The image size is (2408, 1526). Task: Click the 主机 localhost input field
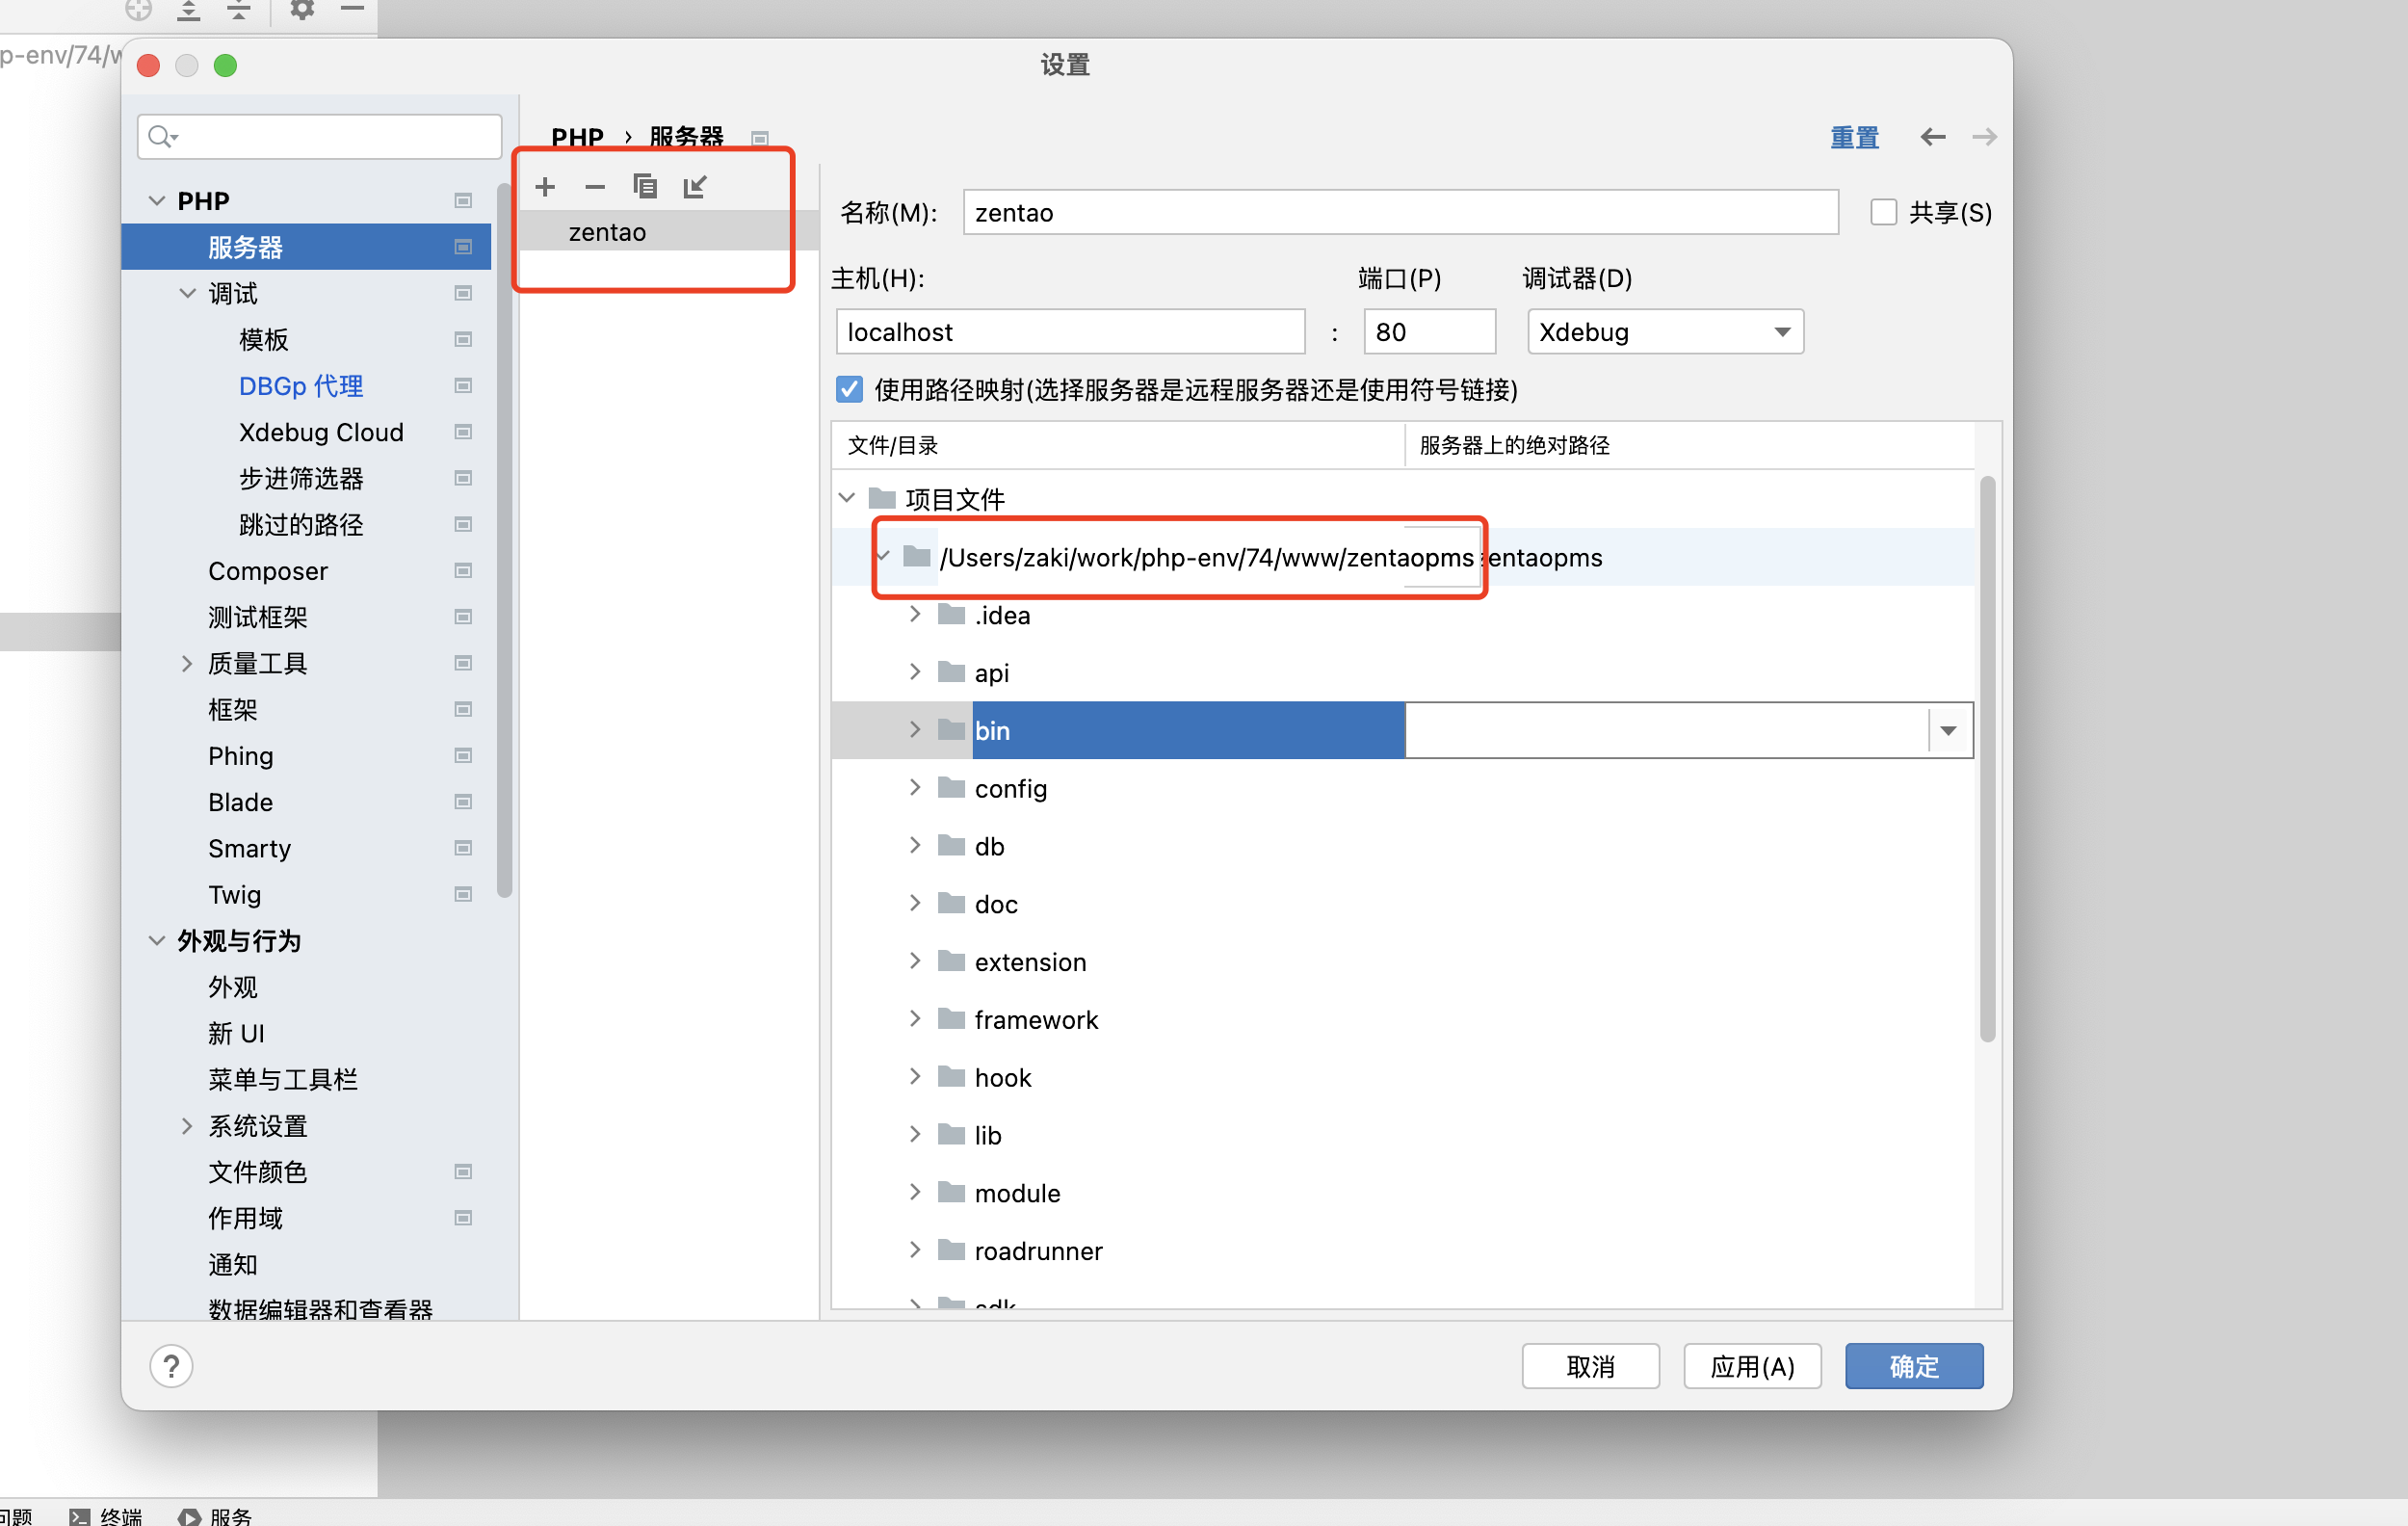pos(1070,332)
